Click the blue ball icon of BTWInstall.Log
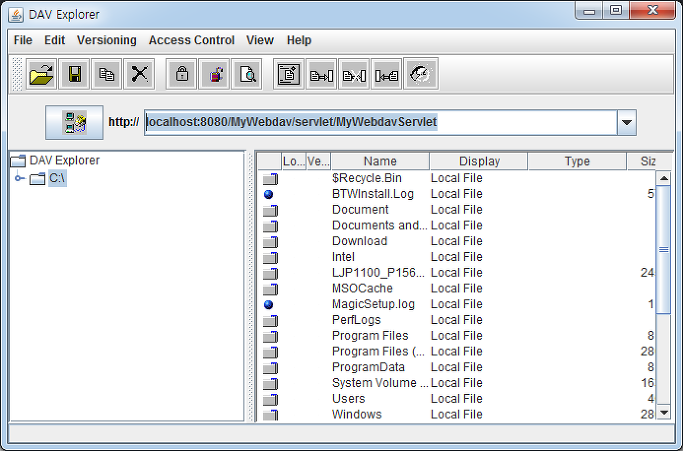683x451 pixels. 269,194
